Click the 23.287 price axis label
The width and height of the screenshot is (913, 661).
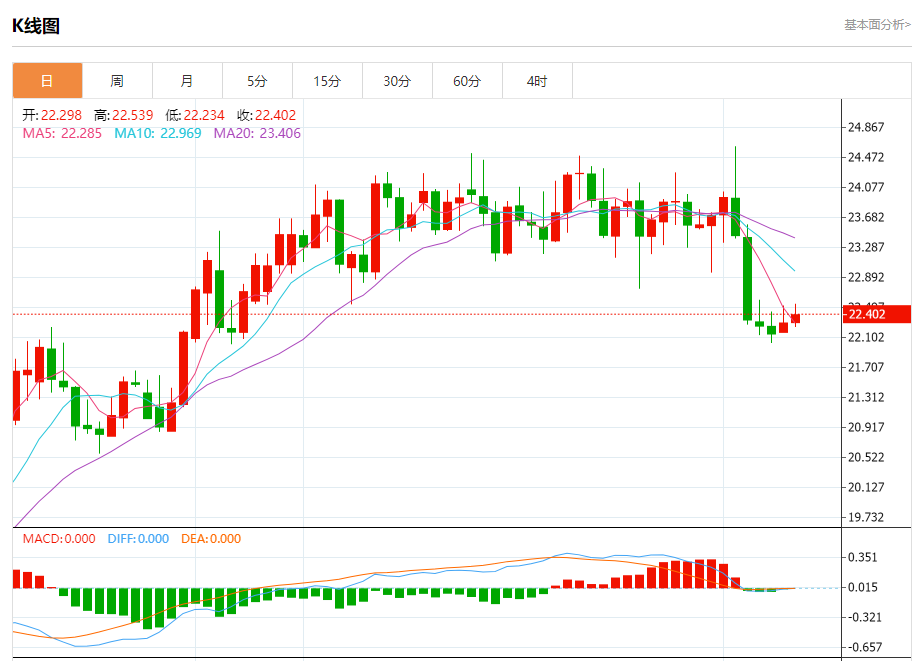coord(866,247)
